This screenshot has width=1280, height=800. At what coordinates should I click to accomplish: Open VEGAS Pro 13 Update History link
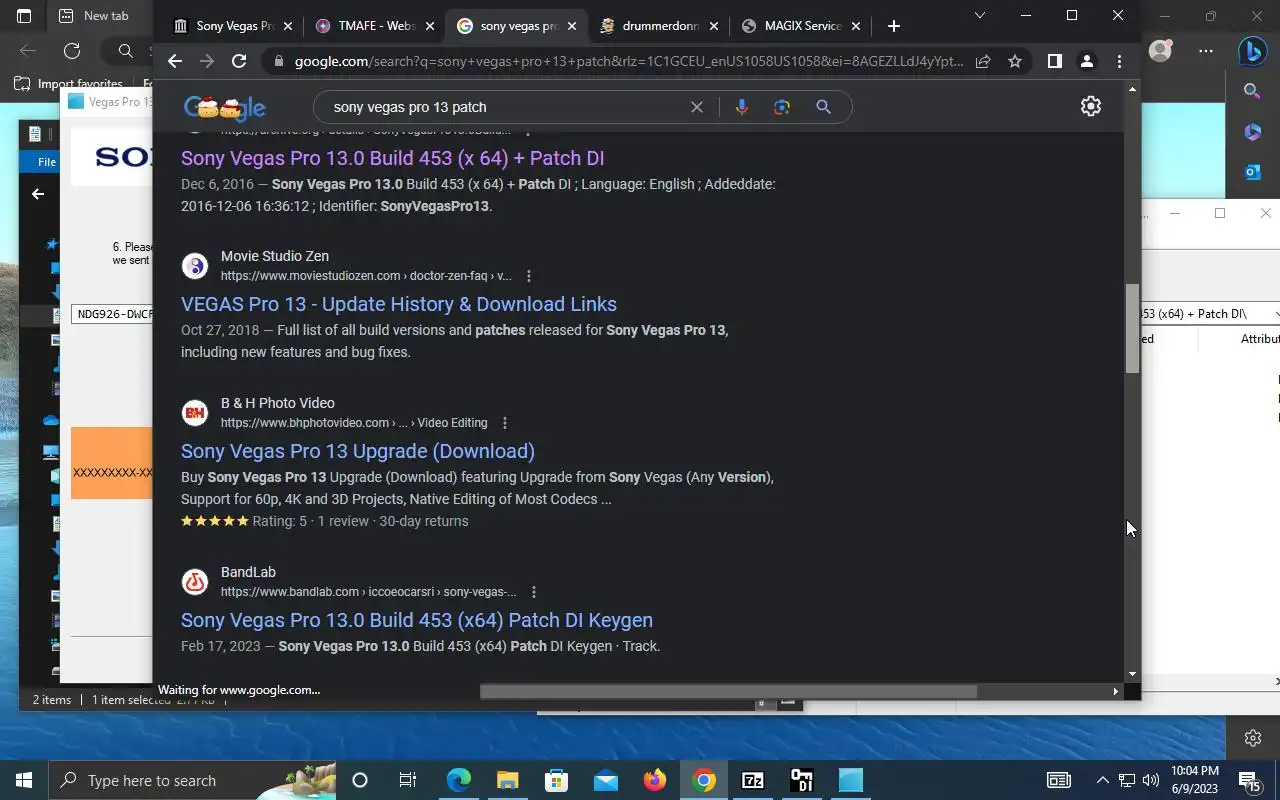click(x=399, y=304)
